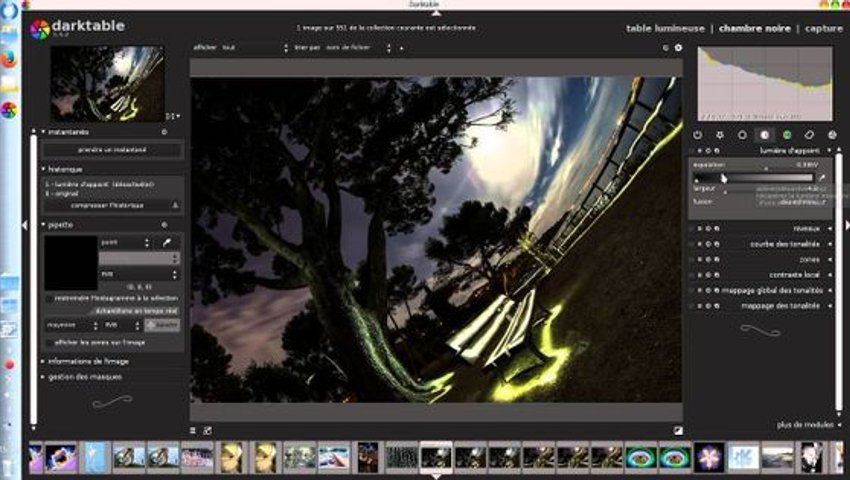Click darktable icon in the left dock
850x480 pixels.
pyautogui.click(x=9, y=110)
